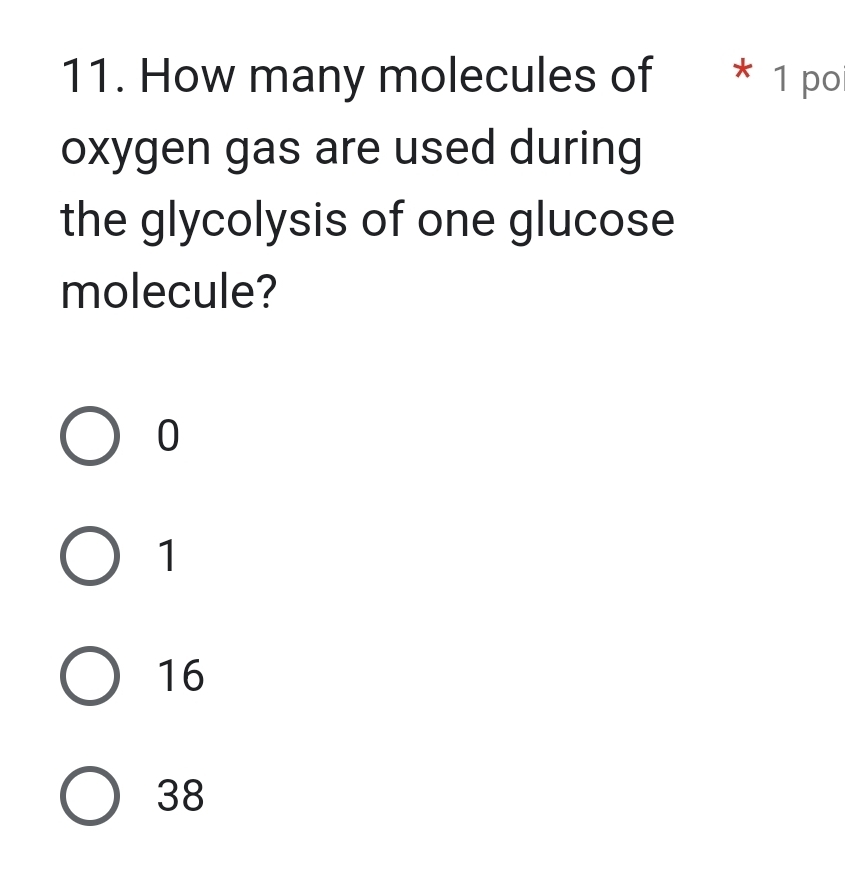Select the radio button for answer 16
The height and width of the screenshot is (876, 845).
pyautogui.click(x=90, y=677)
